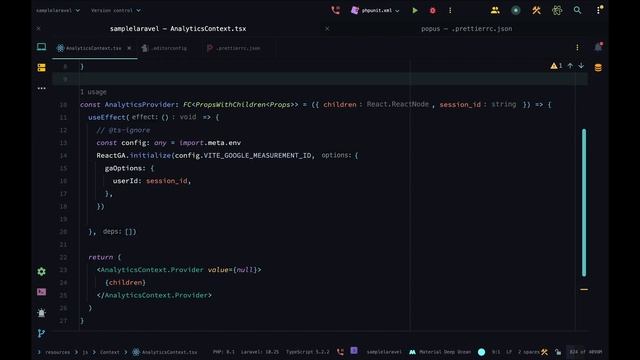Open the Git branch tool window icon
Image resolution: width=640 pixels, height=360 pixels.
(41, 333)
